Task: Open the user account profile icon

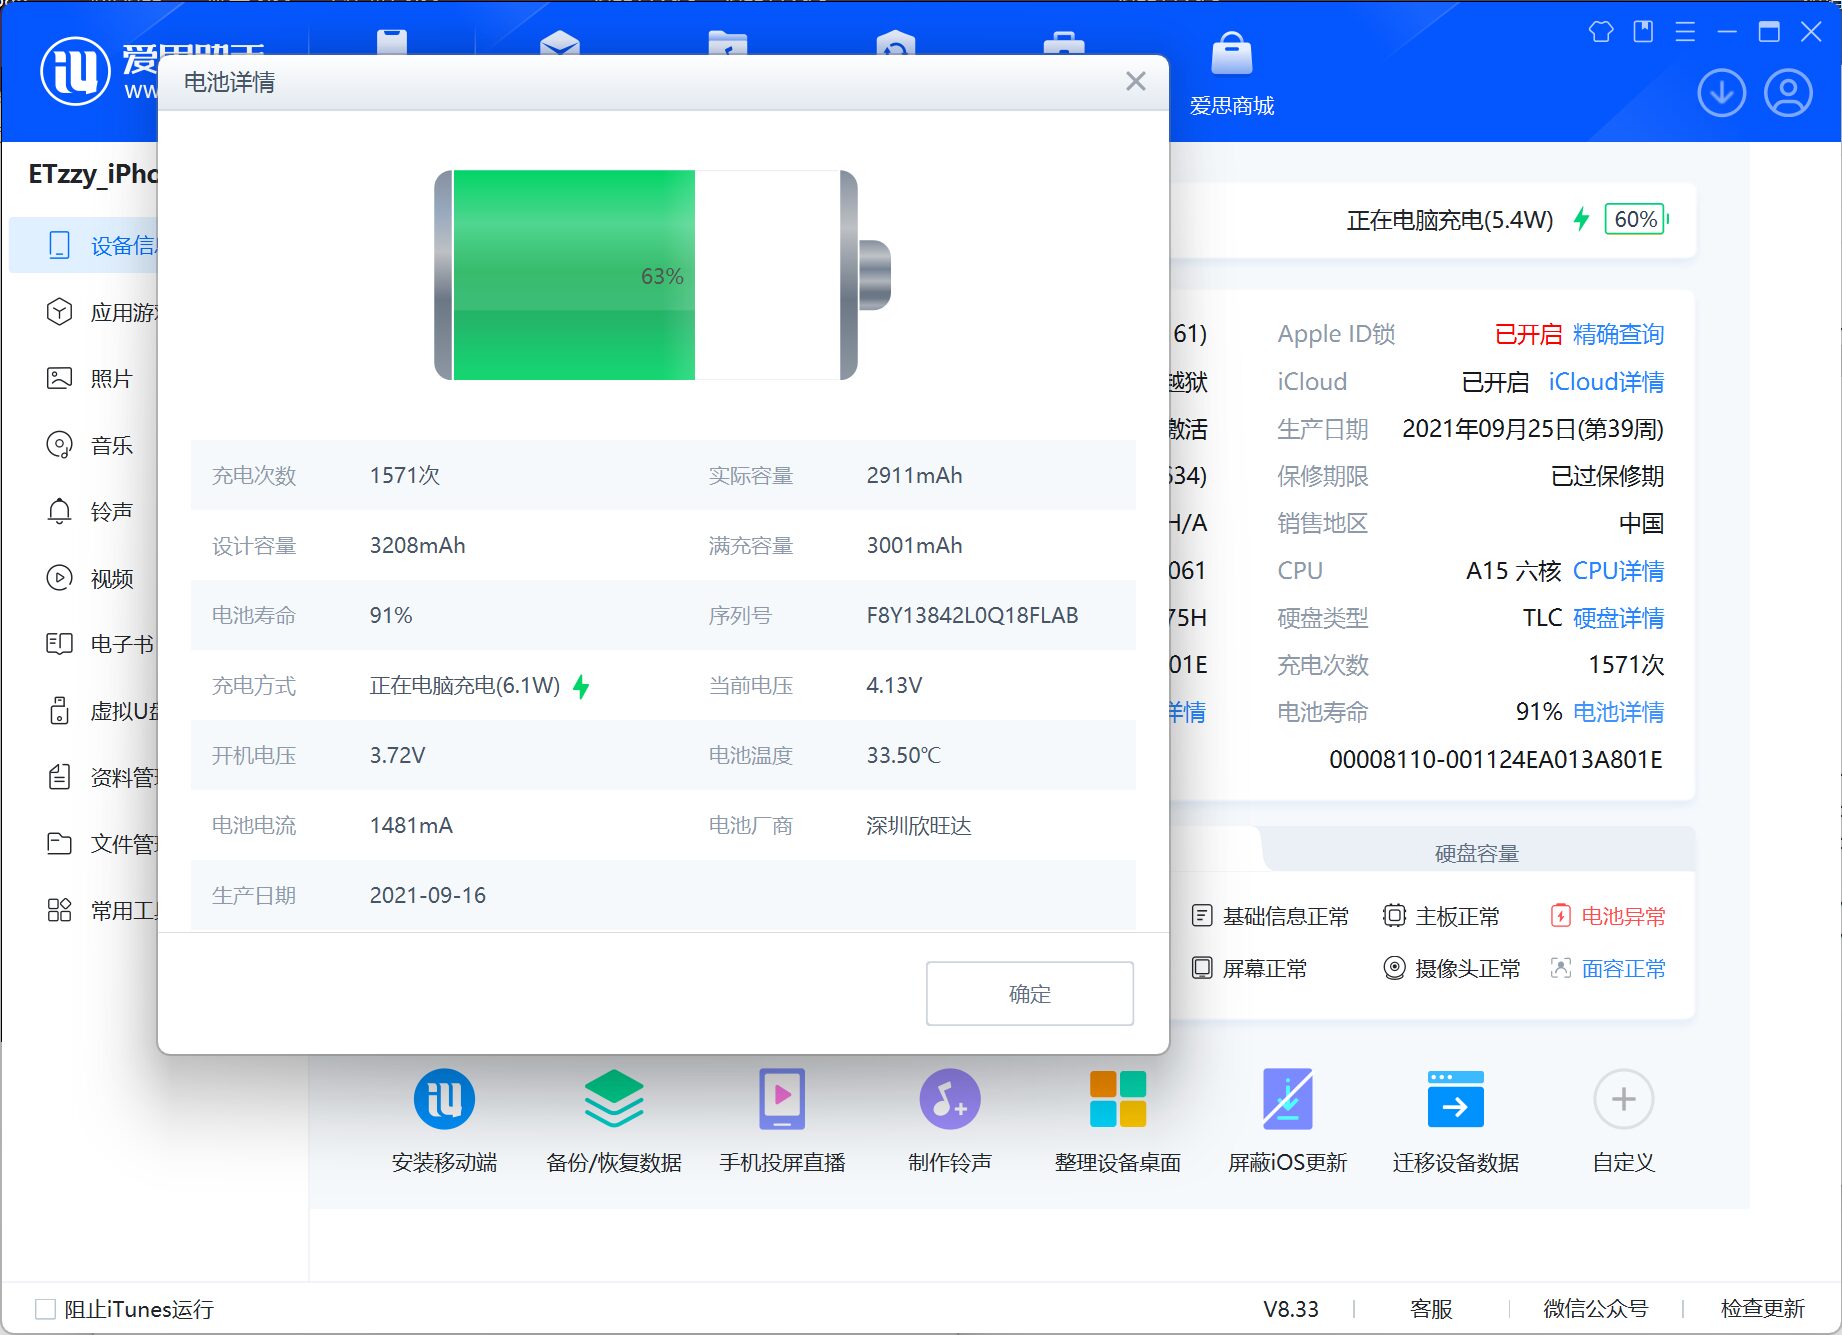Action: 1788,93
